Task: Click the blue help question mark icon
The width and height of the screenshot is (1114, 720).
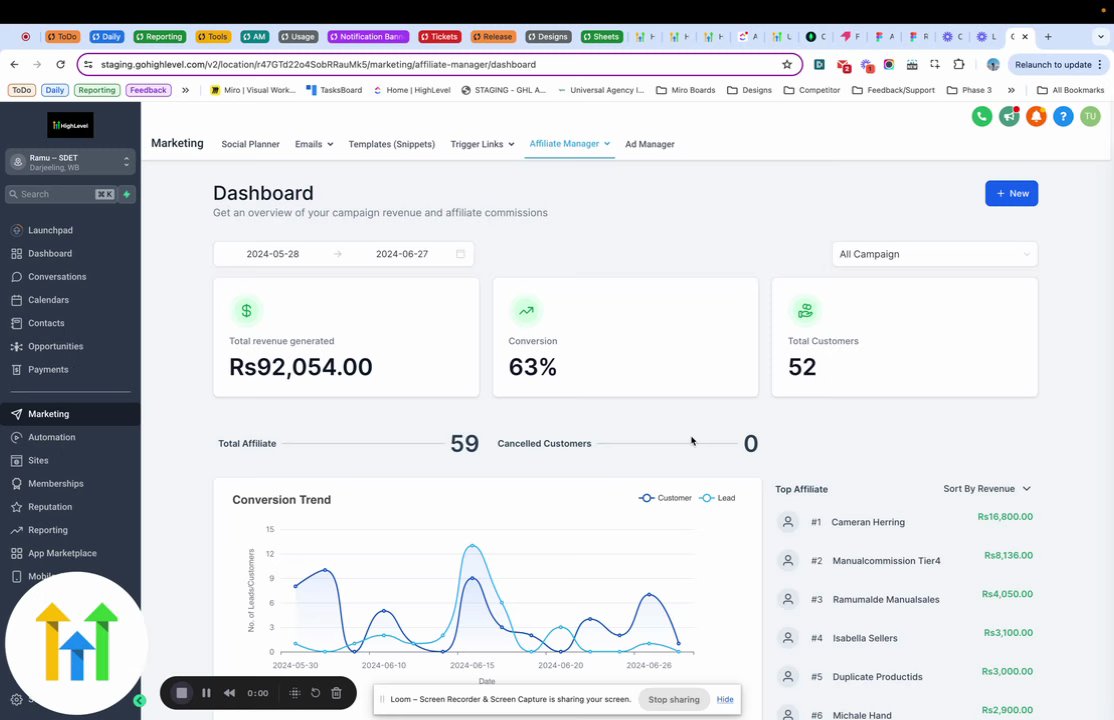Action: tap(1063, 117)
